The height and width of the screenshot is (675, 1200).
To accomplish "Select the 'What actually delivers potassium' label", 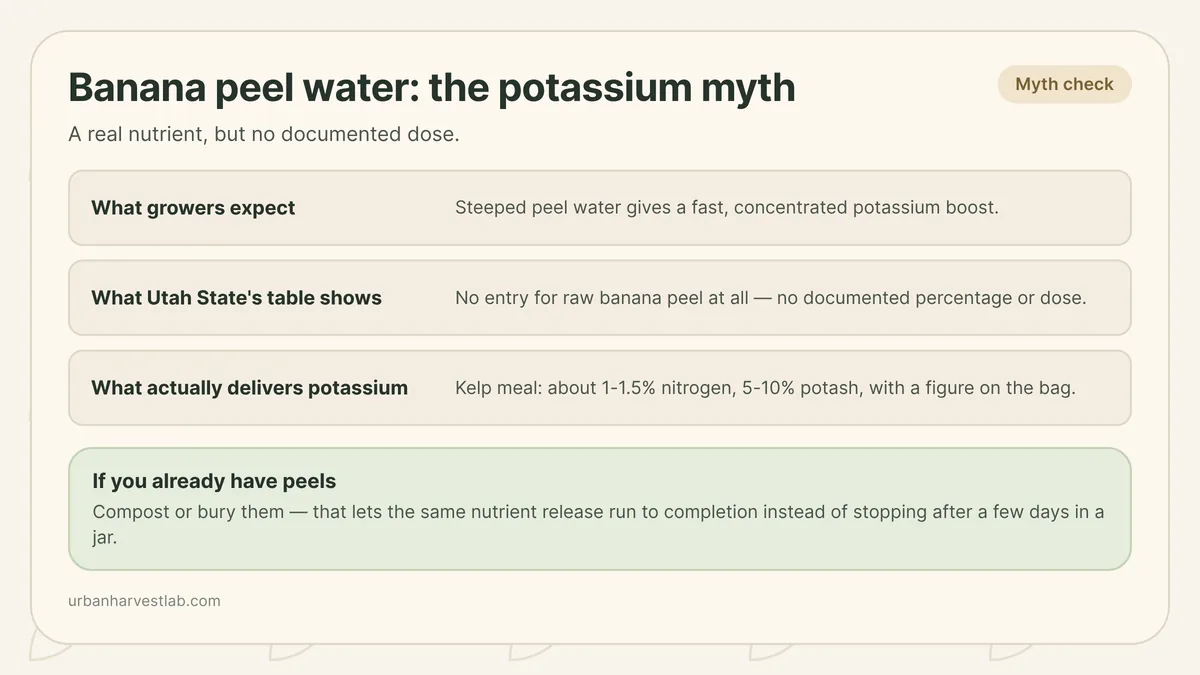I will point(249,388).
